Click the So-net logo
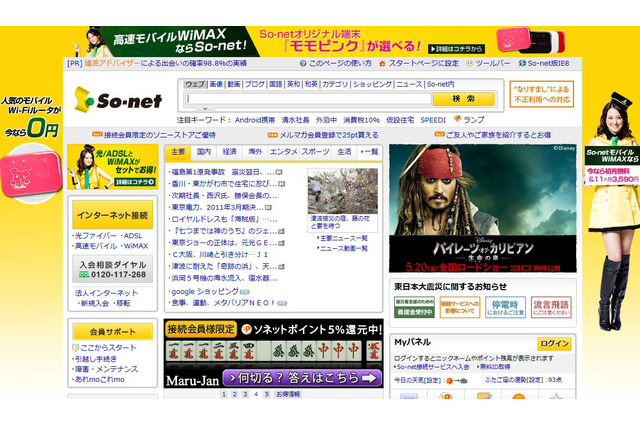 118,100
